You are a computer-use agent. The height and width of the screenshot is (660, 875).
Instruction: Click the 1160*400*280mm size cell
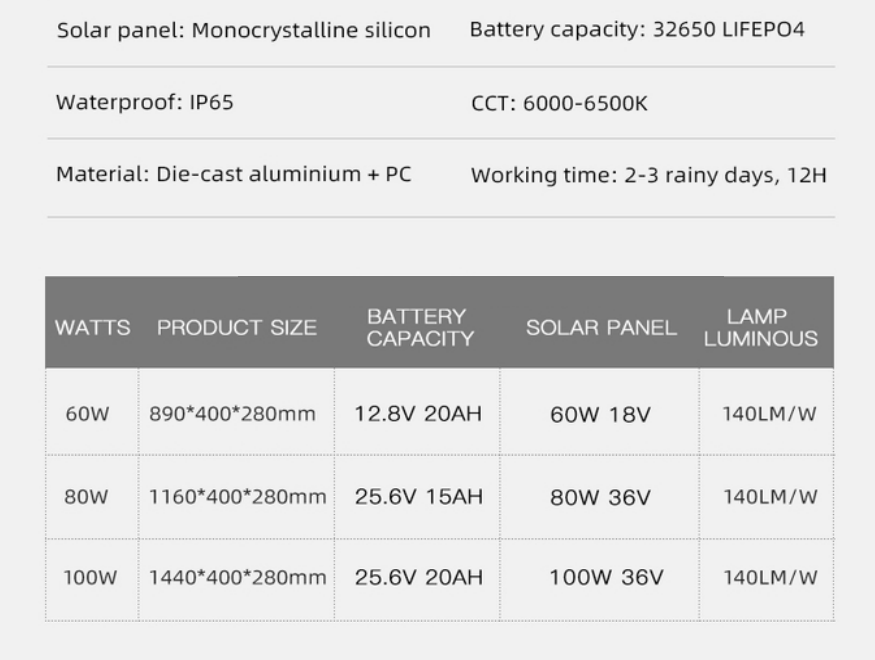pos(238,497)
